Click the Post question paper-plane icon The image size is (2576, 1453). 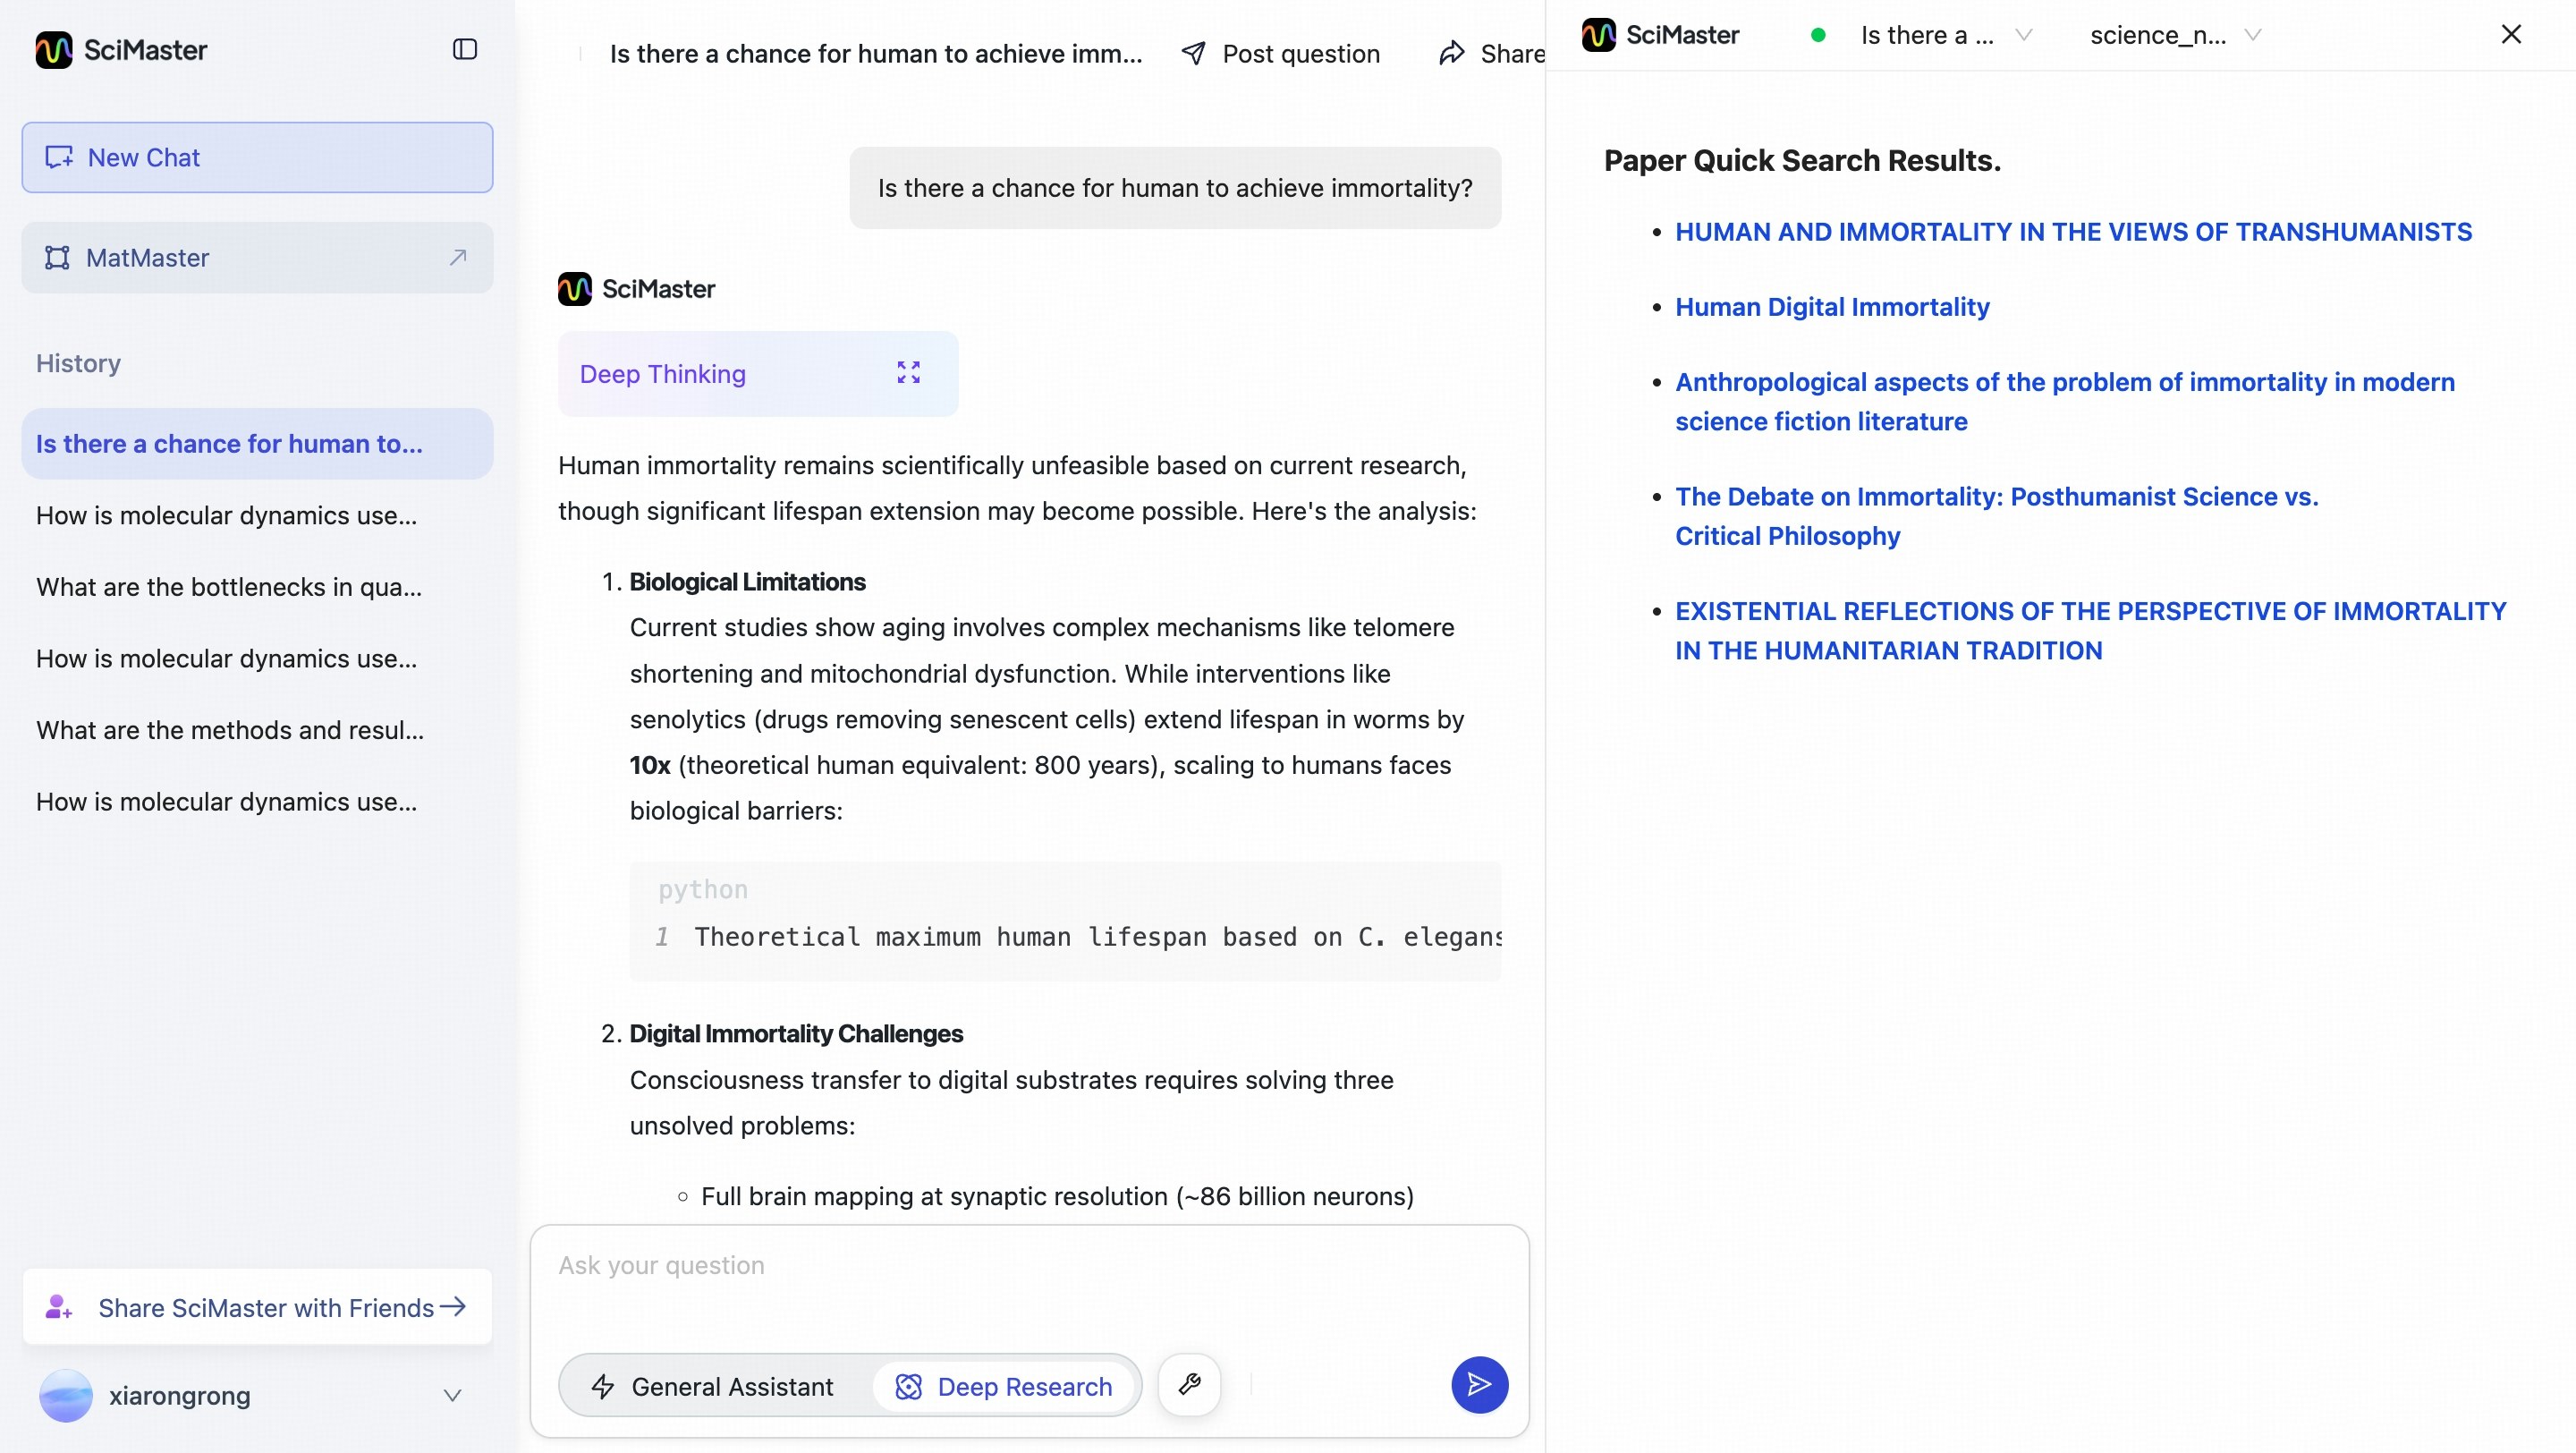click(1193, 53)
